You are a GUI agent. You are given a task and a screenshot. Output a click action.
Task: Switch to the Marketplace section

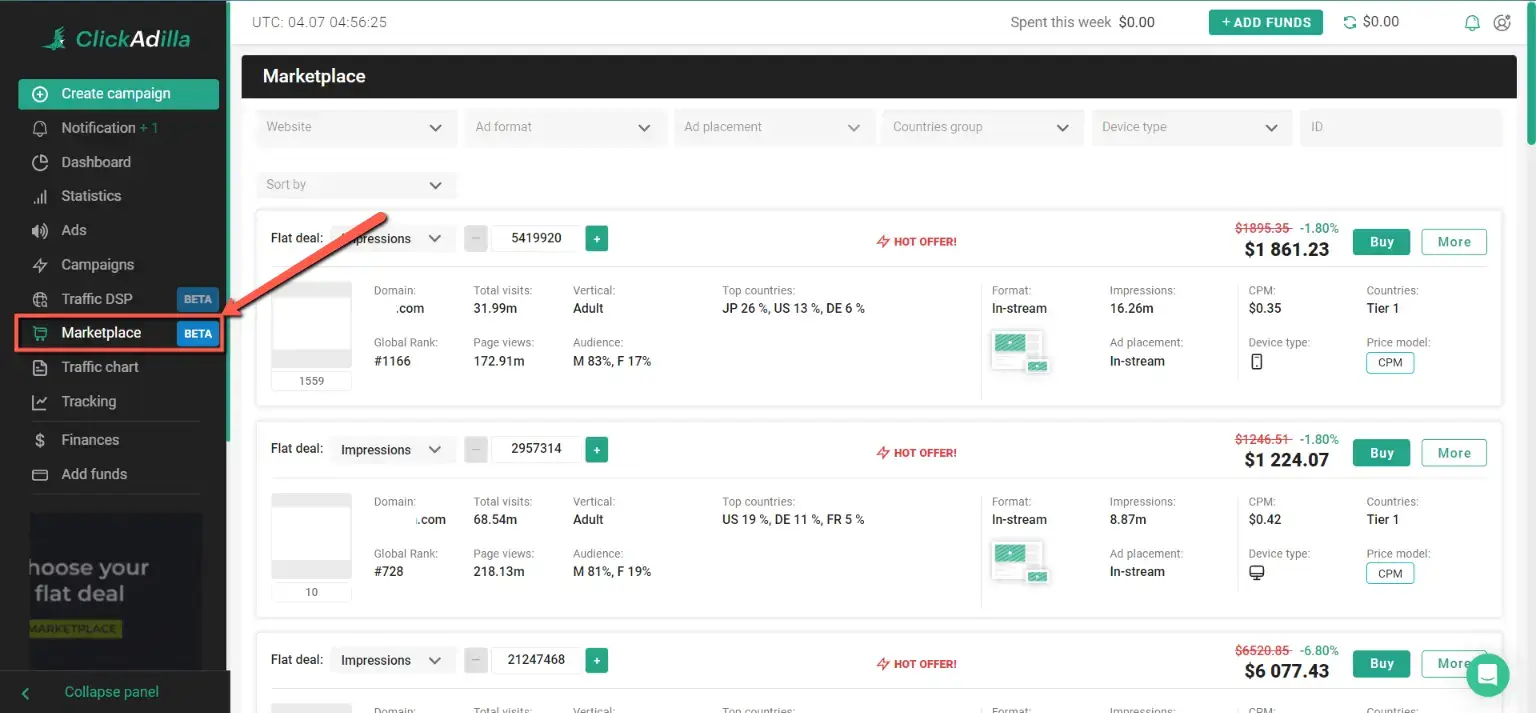point(101,333)
